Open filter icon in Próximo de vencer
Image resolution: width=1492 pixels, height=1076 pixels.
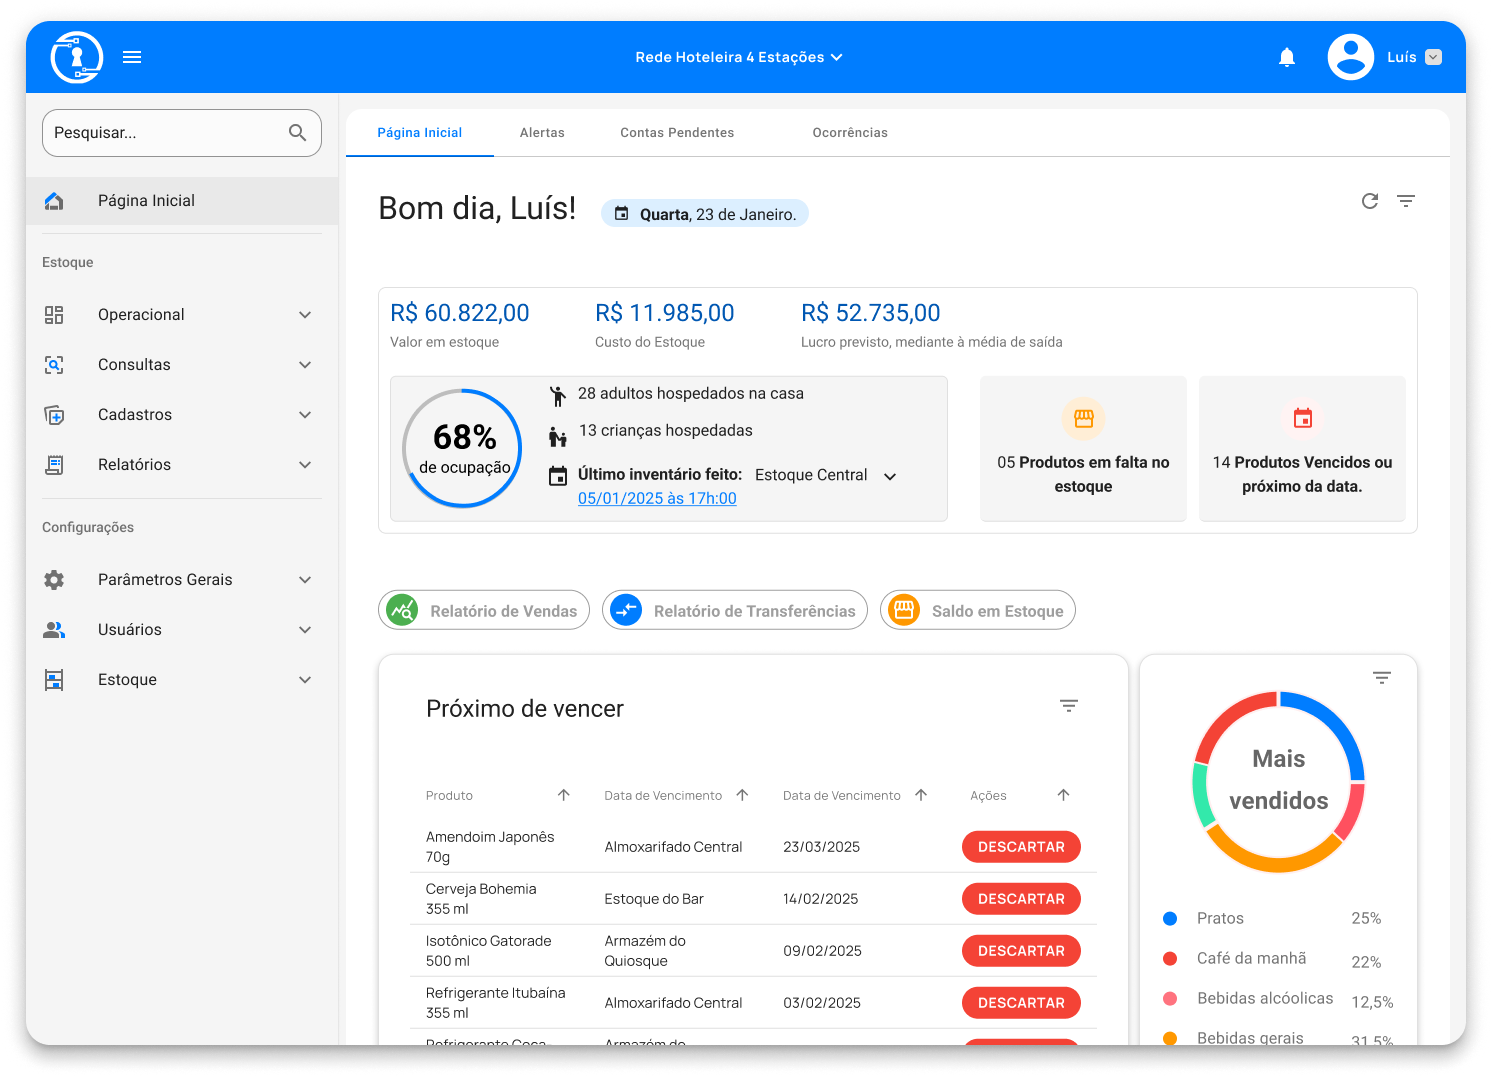pos(1068,706)
